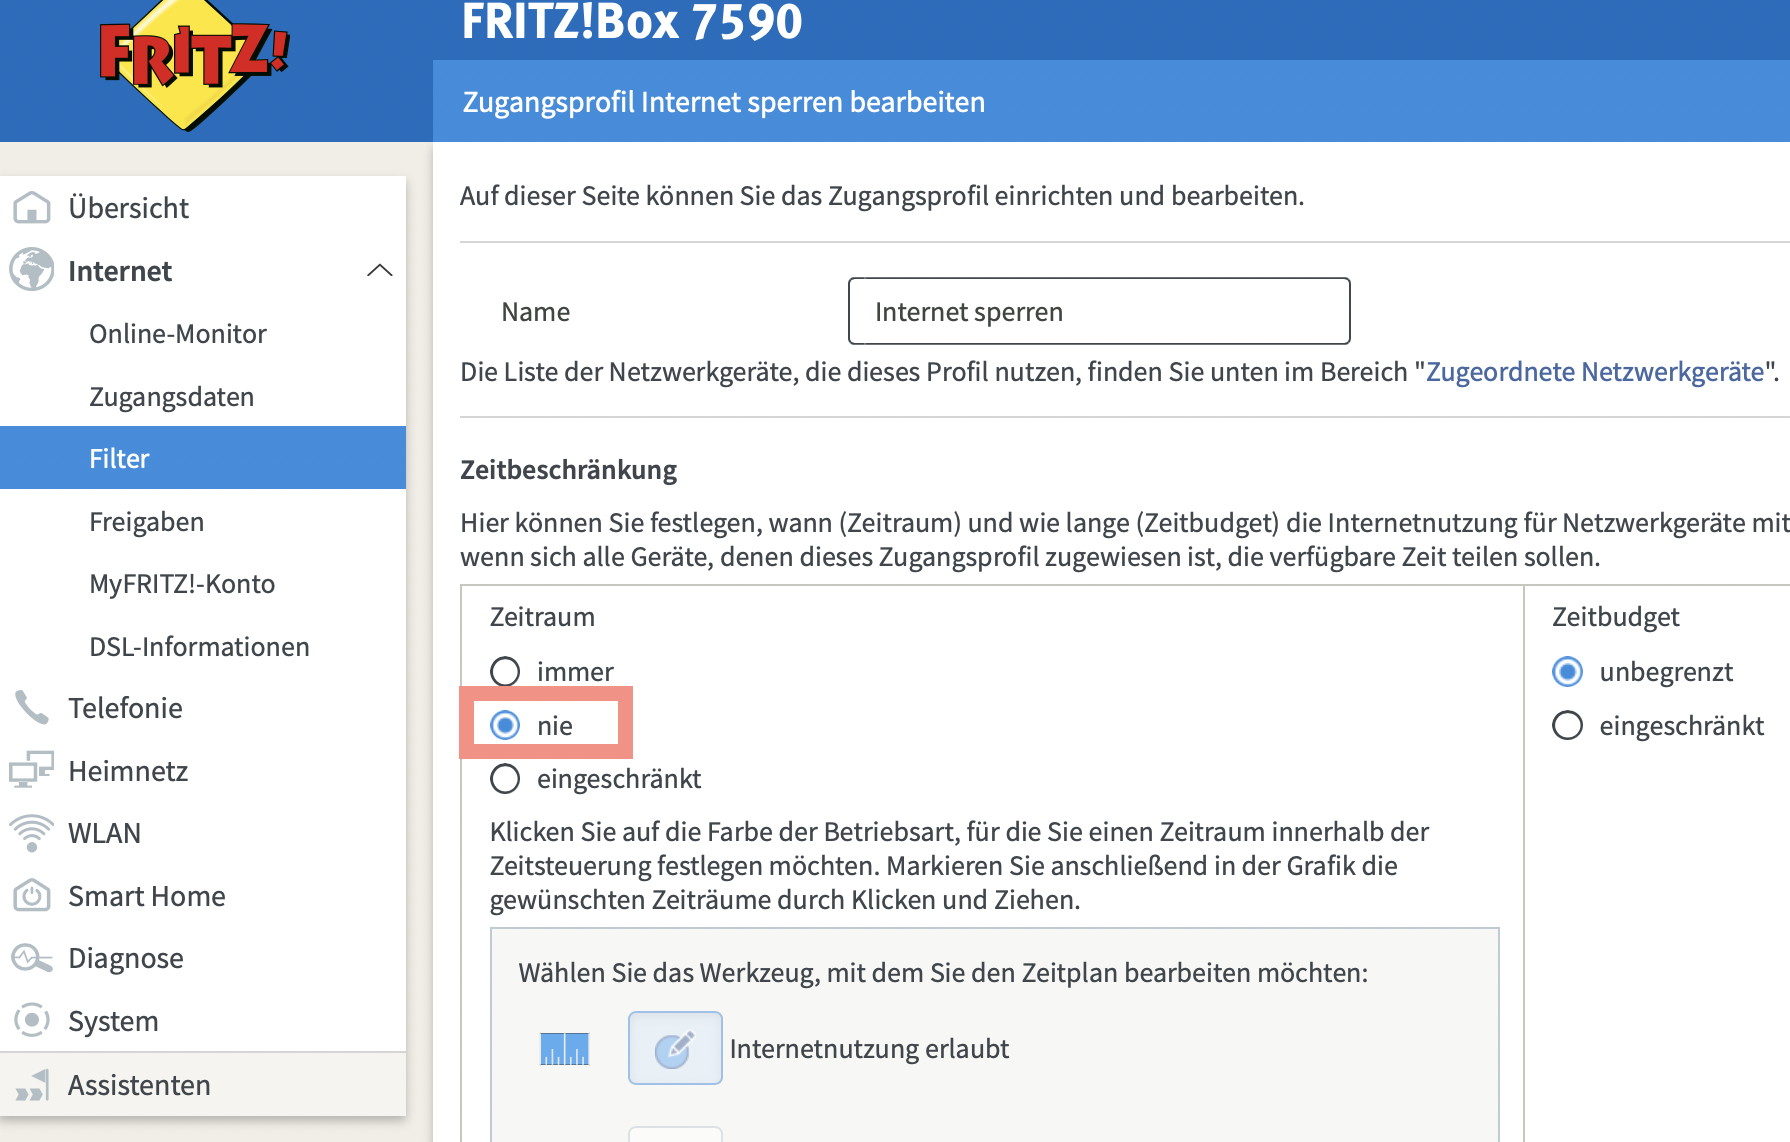Click the Smart Home power icon
The width and height of the screenshot is (1790, 1142).
pos(32,895)
